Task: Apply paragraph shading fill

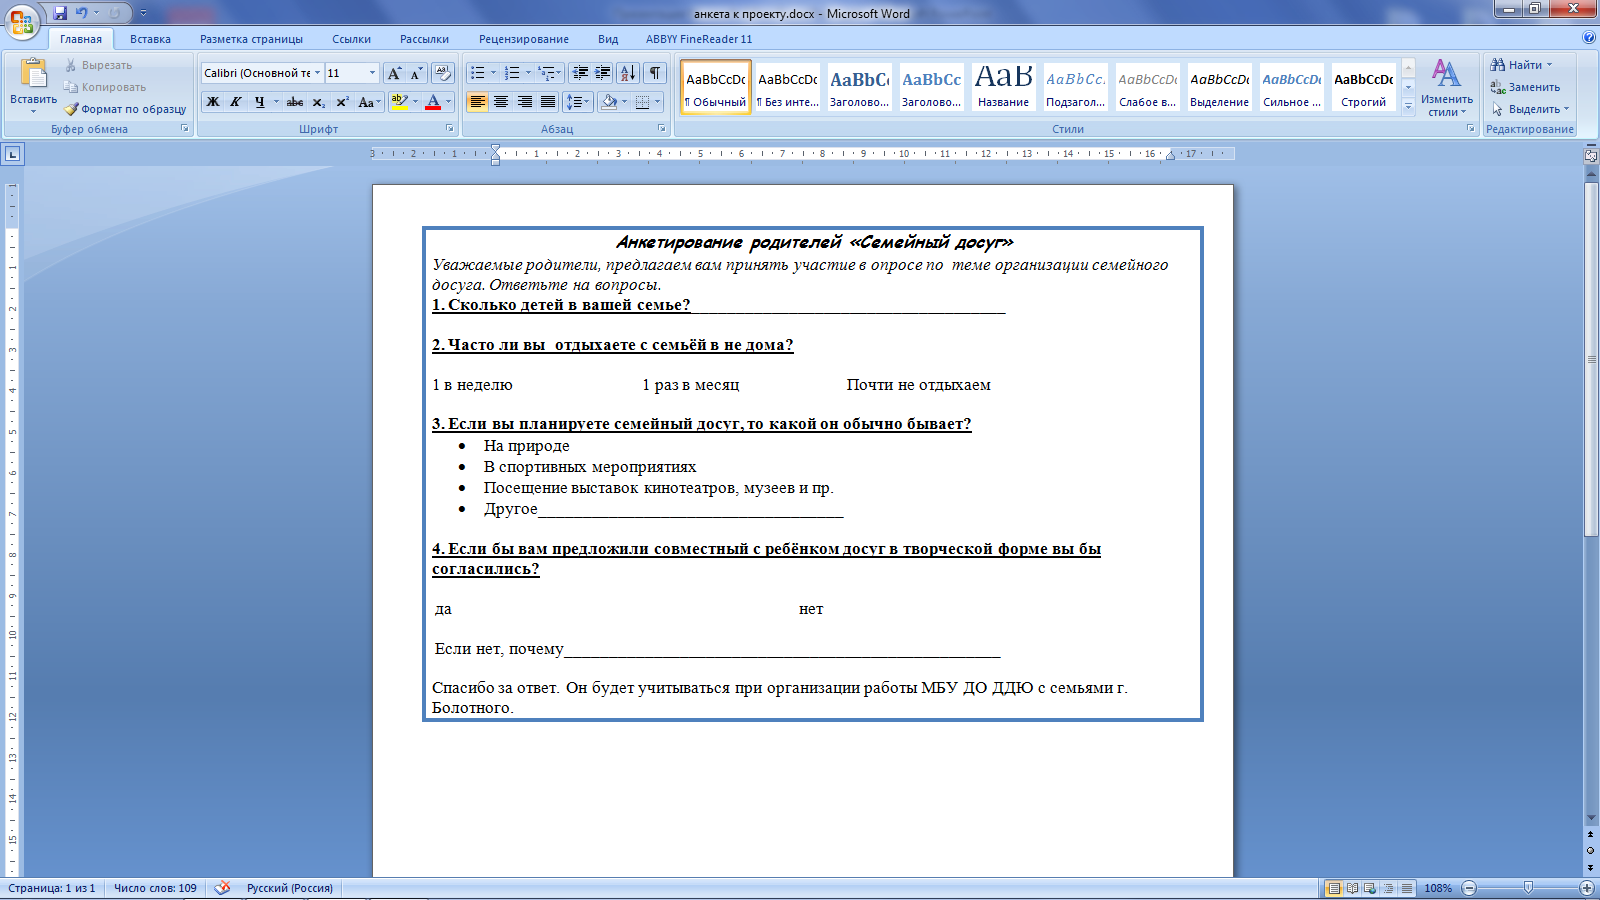Action: coord(609,102)
